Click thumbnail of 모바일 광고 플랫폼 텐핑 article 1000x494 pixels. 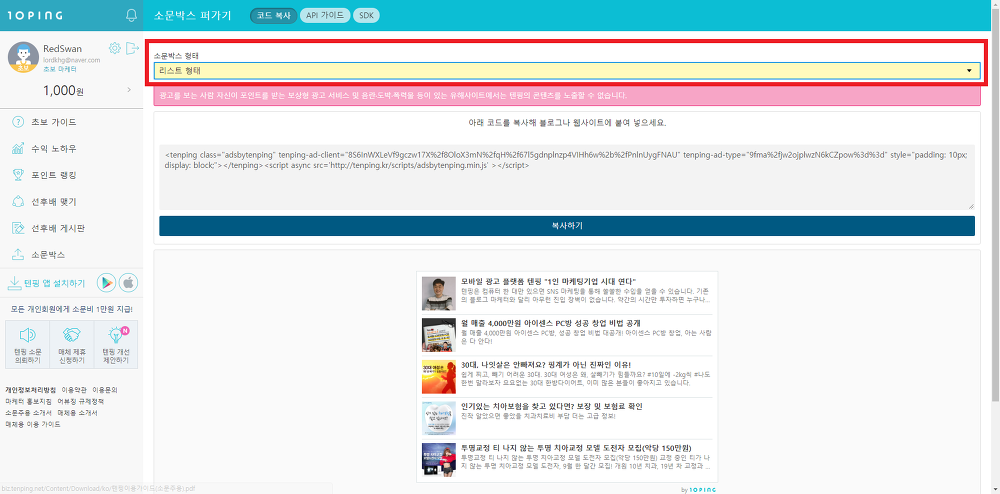[x=439, y=294]
